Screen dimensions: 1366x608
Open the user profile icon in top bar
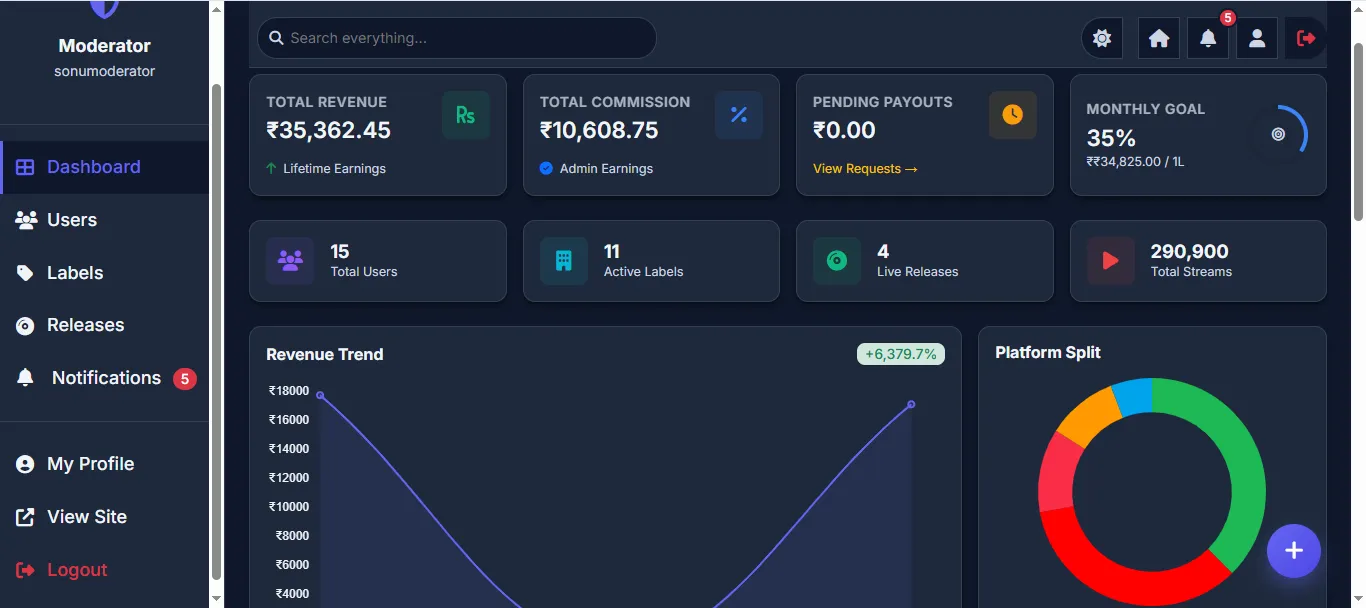(x=1257, y=38)
